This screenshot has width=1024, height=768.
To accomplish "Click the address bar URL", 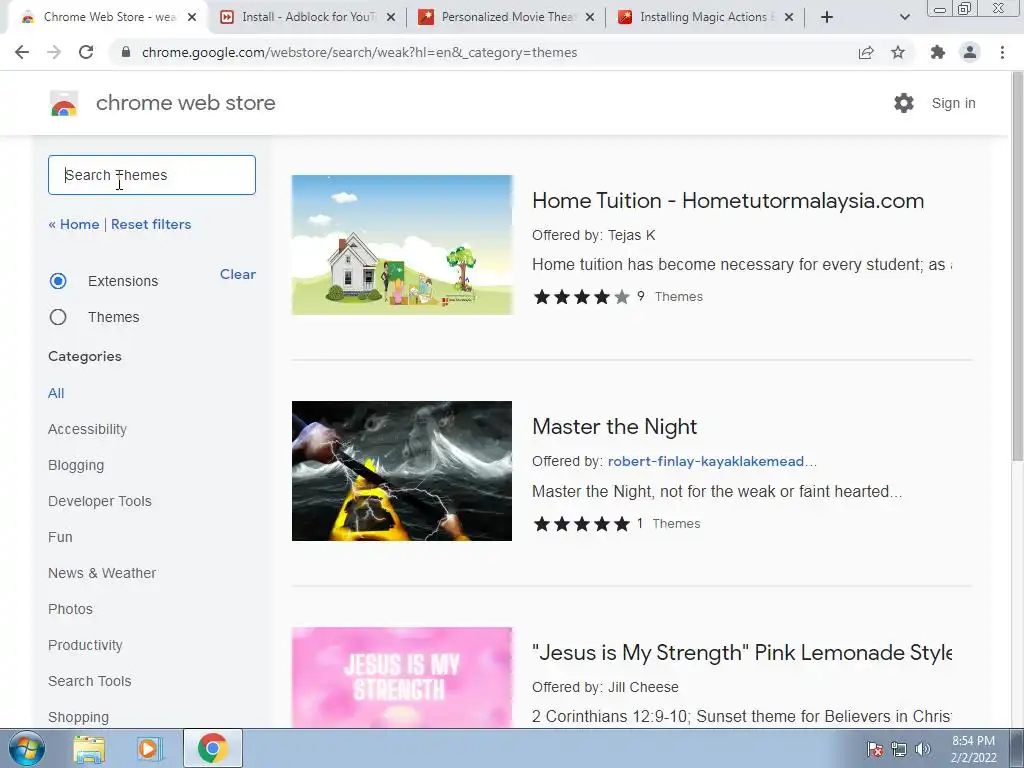I will click(x=359, y=52).
